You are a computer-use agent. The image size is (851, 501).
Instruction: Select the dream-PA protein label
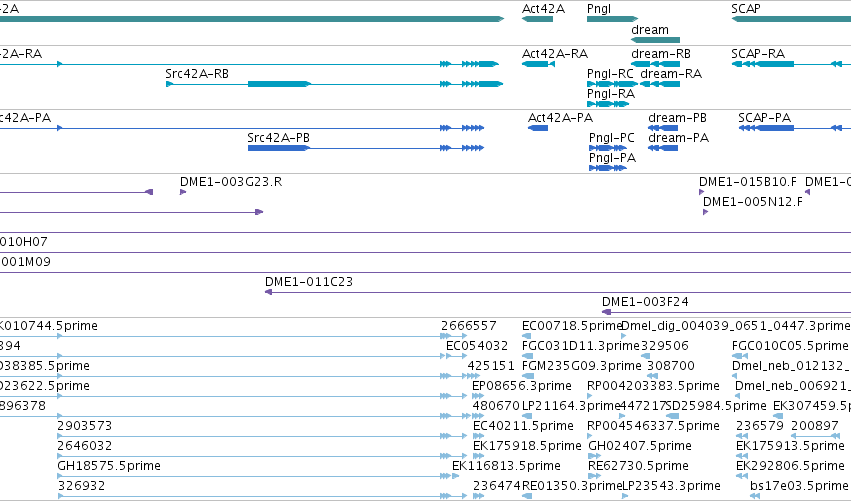tap(678, 138)
